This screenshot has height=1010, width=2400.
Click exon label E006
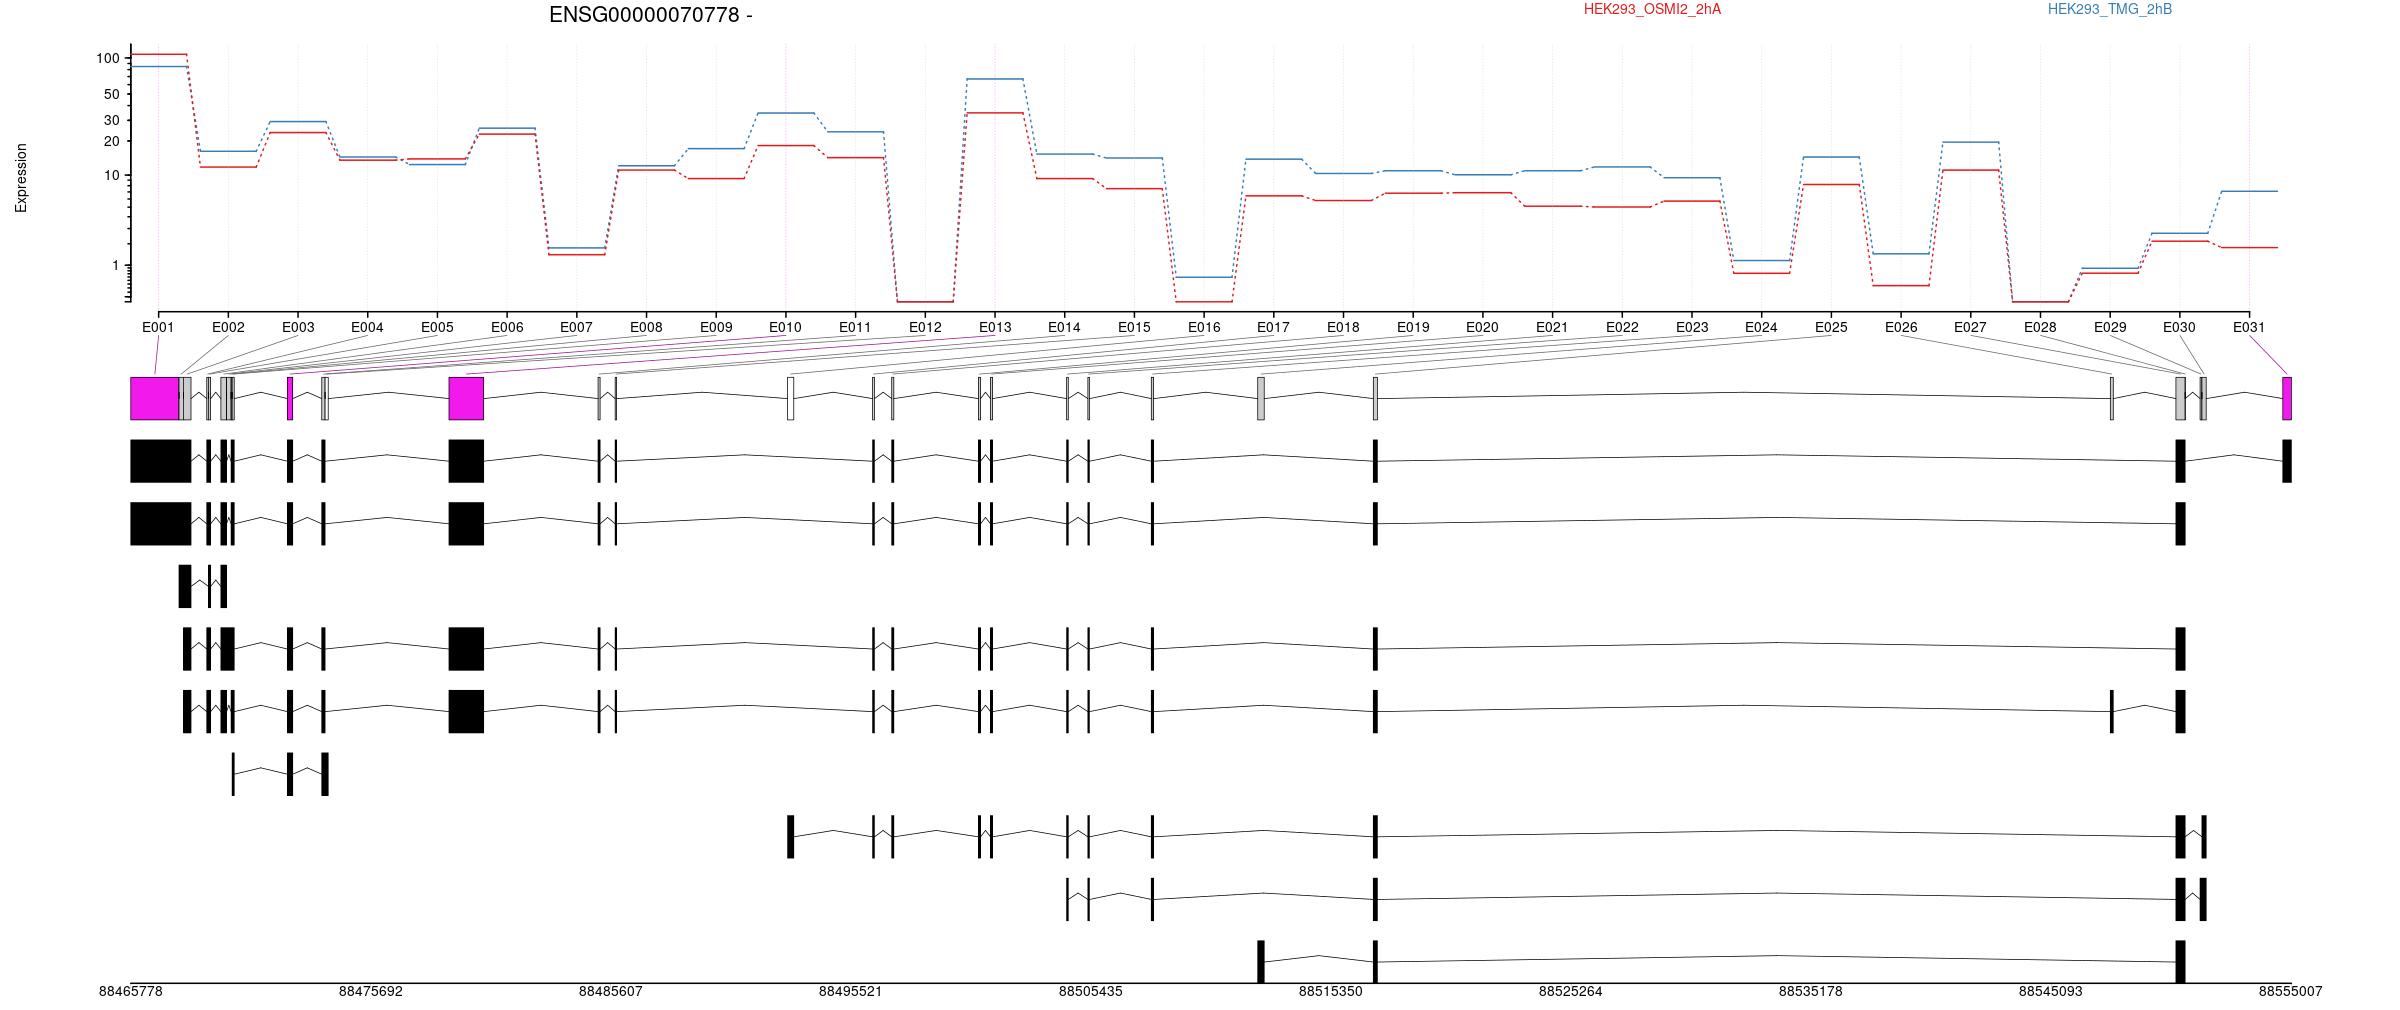click(507, 327)
